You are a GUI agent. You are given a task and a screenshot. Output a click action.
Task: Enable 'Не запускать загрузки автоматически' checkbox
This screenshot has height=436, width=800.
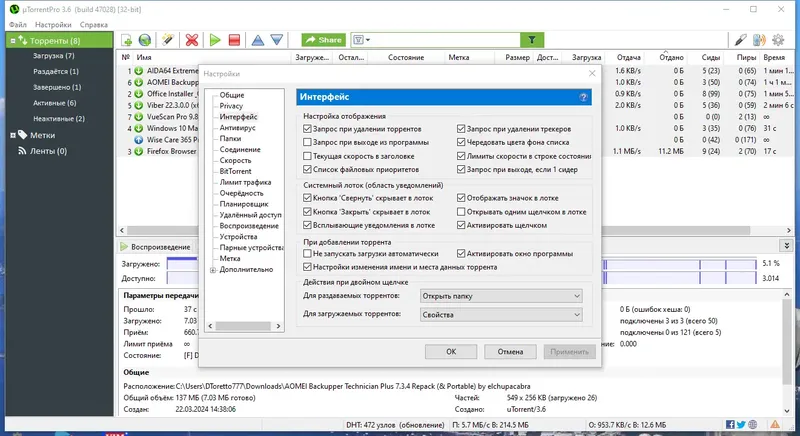307,253
